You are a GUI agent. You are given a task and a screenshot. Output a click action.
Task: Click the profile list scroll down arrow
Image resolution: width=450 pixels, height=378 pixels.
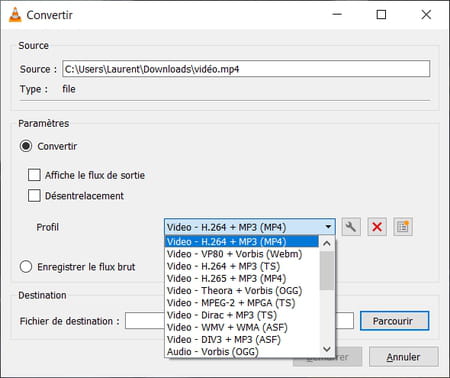(x=327, y=349)
